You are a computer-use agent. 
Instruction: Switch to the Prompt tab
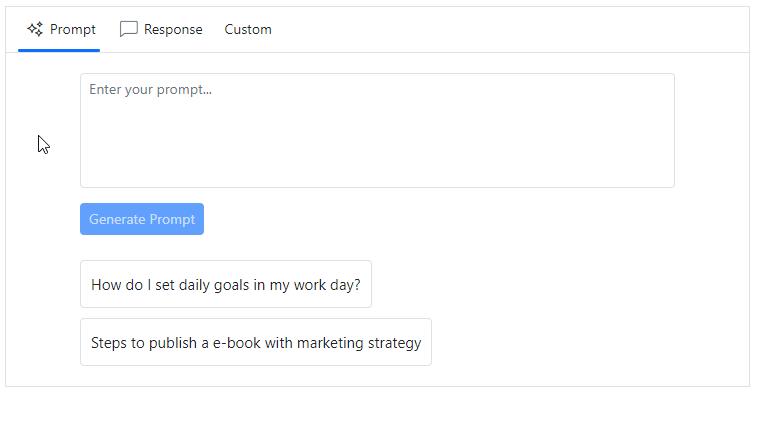pyautogui.click(x=60, y=29)
